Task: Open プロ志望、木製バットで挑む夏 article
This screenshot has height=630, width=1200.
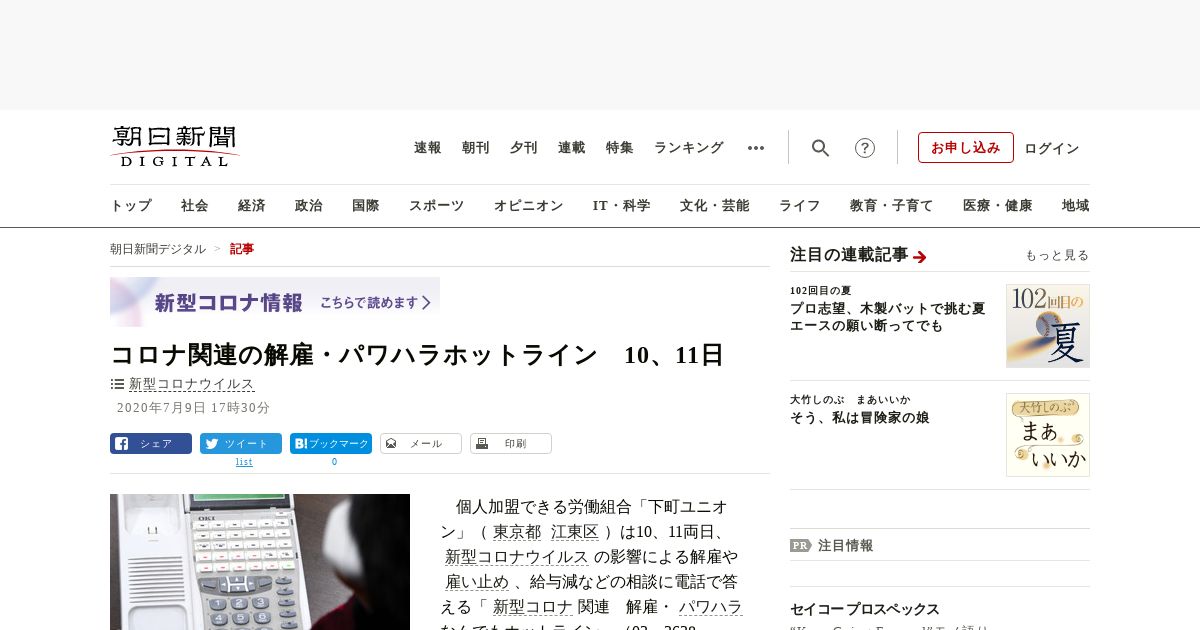Action: (887, 317)
